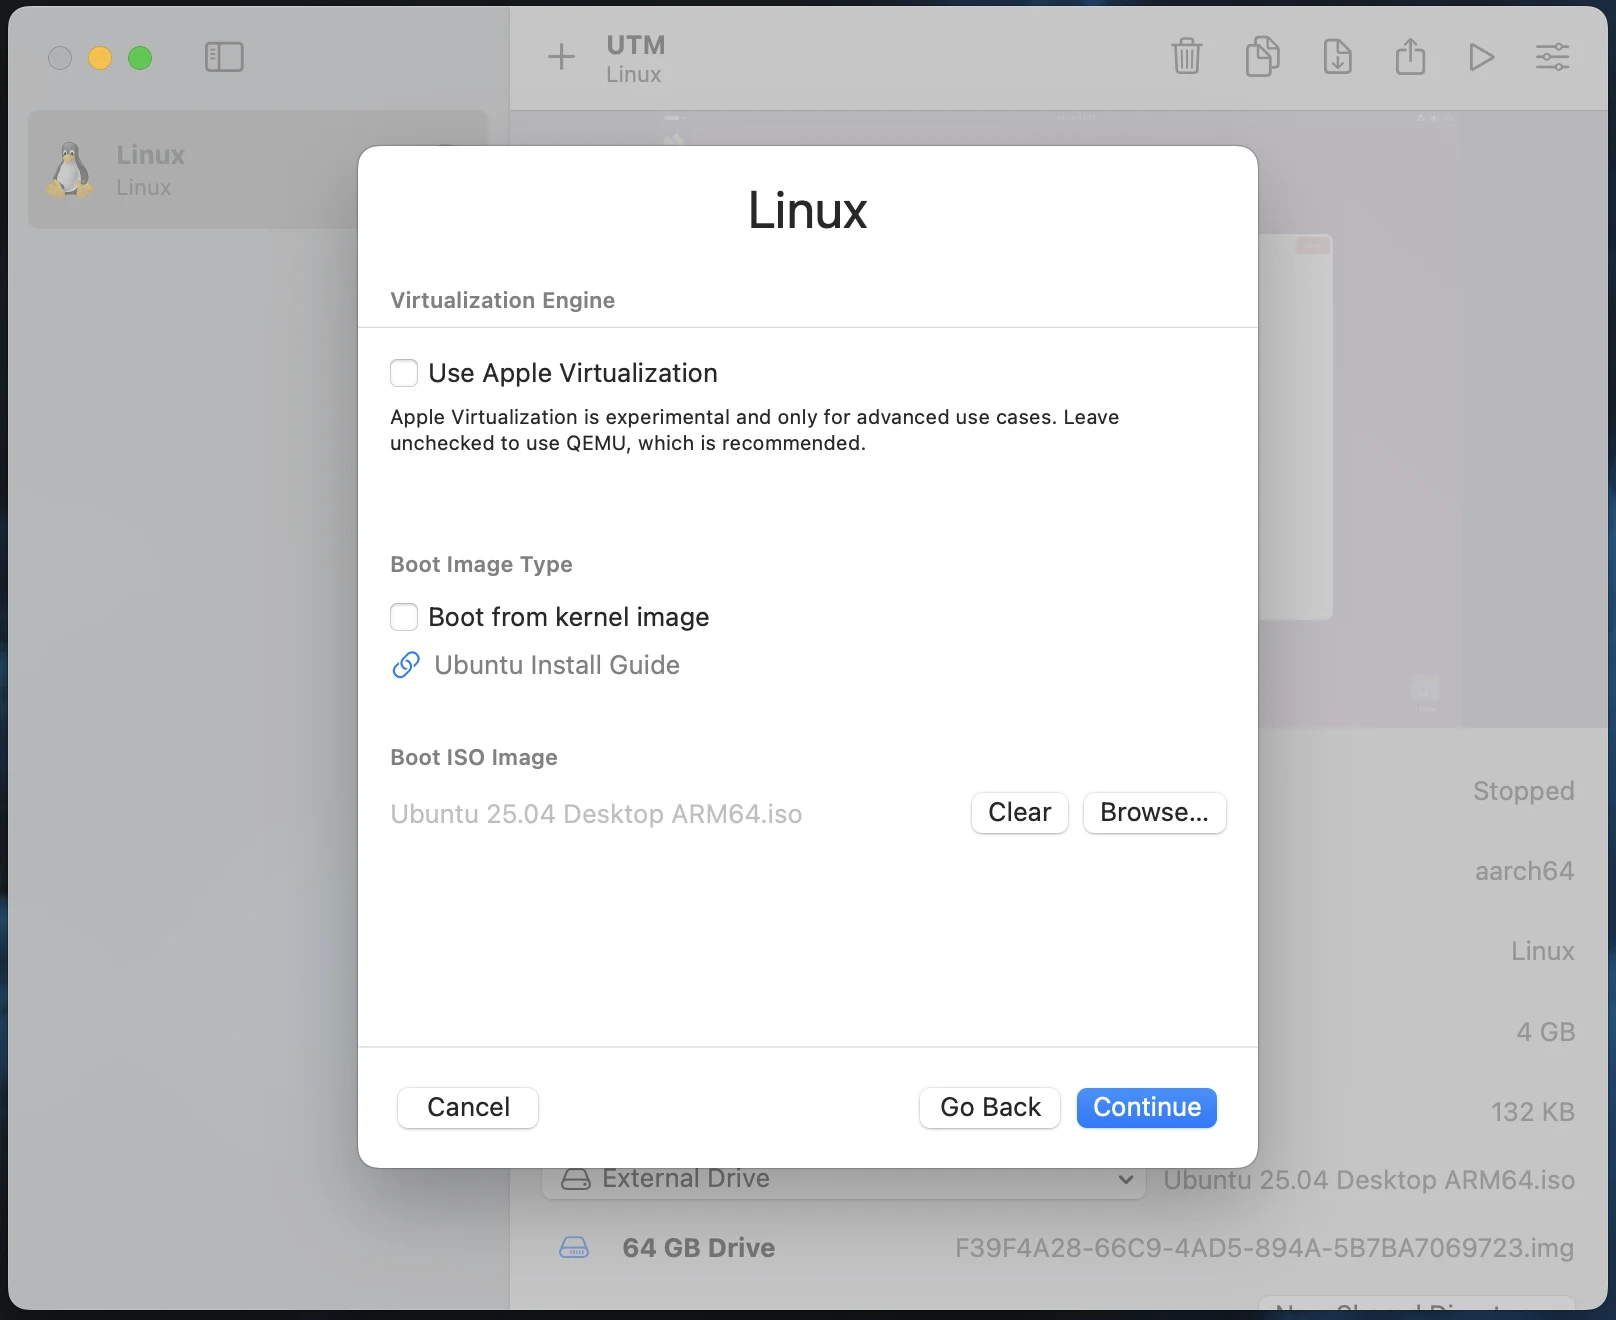Screen dimensions: 1616x1320
Task: Click the yellow minimize window button
Action: coord(100,58)
